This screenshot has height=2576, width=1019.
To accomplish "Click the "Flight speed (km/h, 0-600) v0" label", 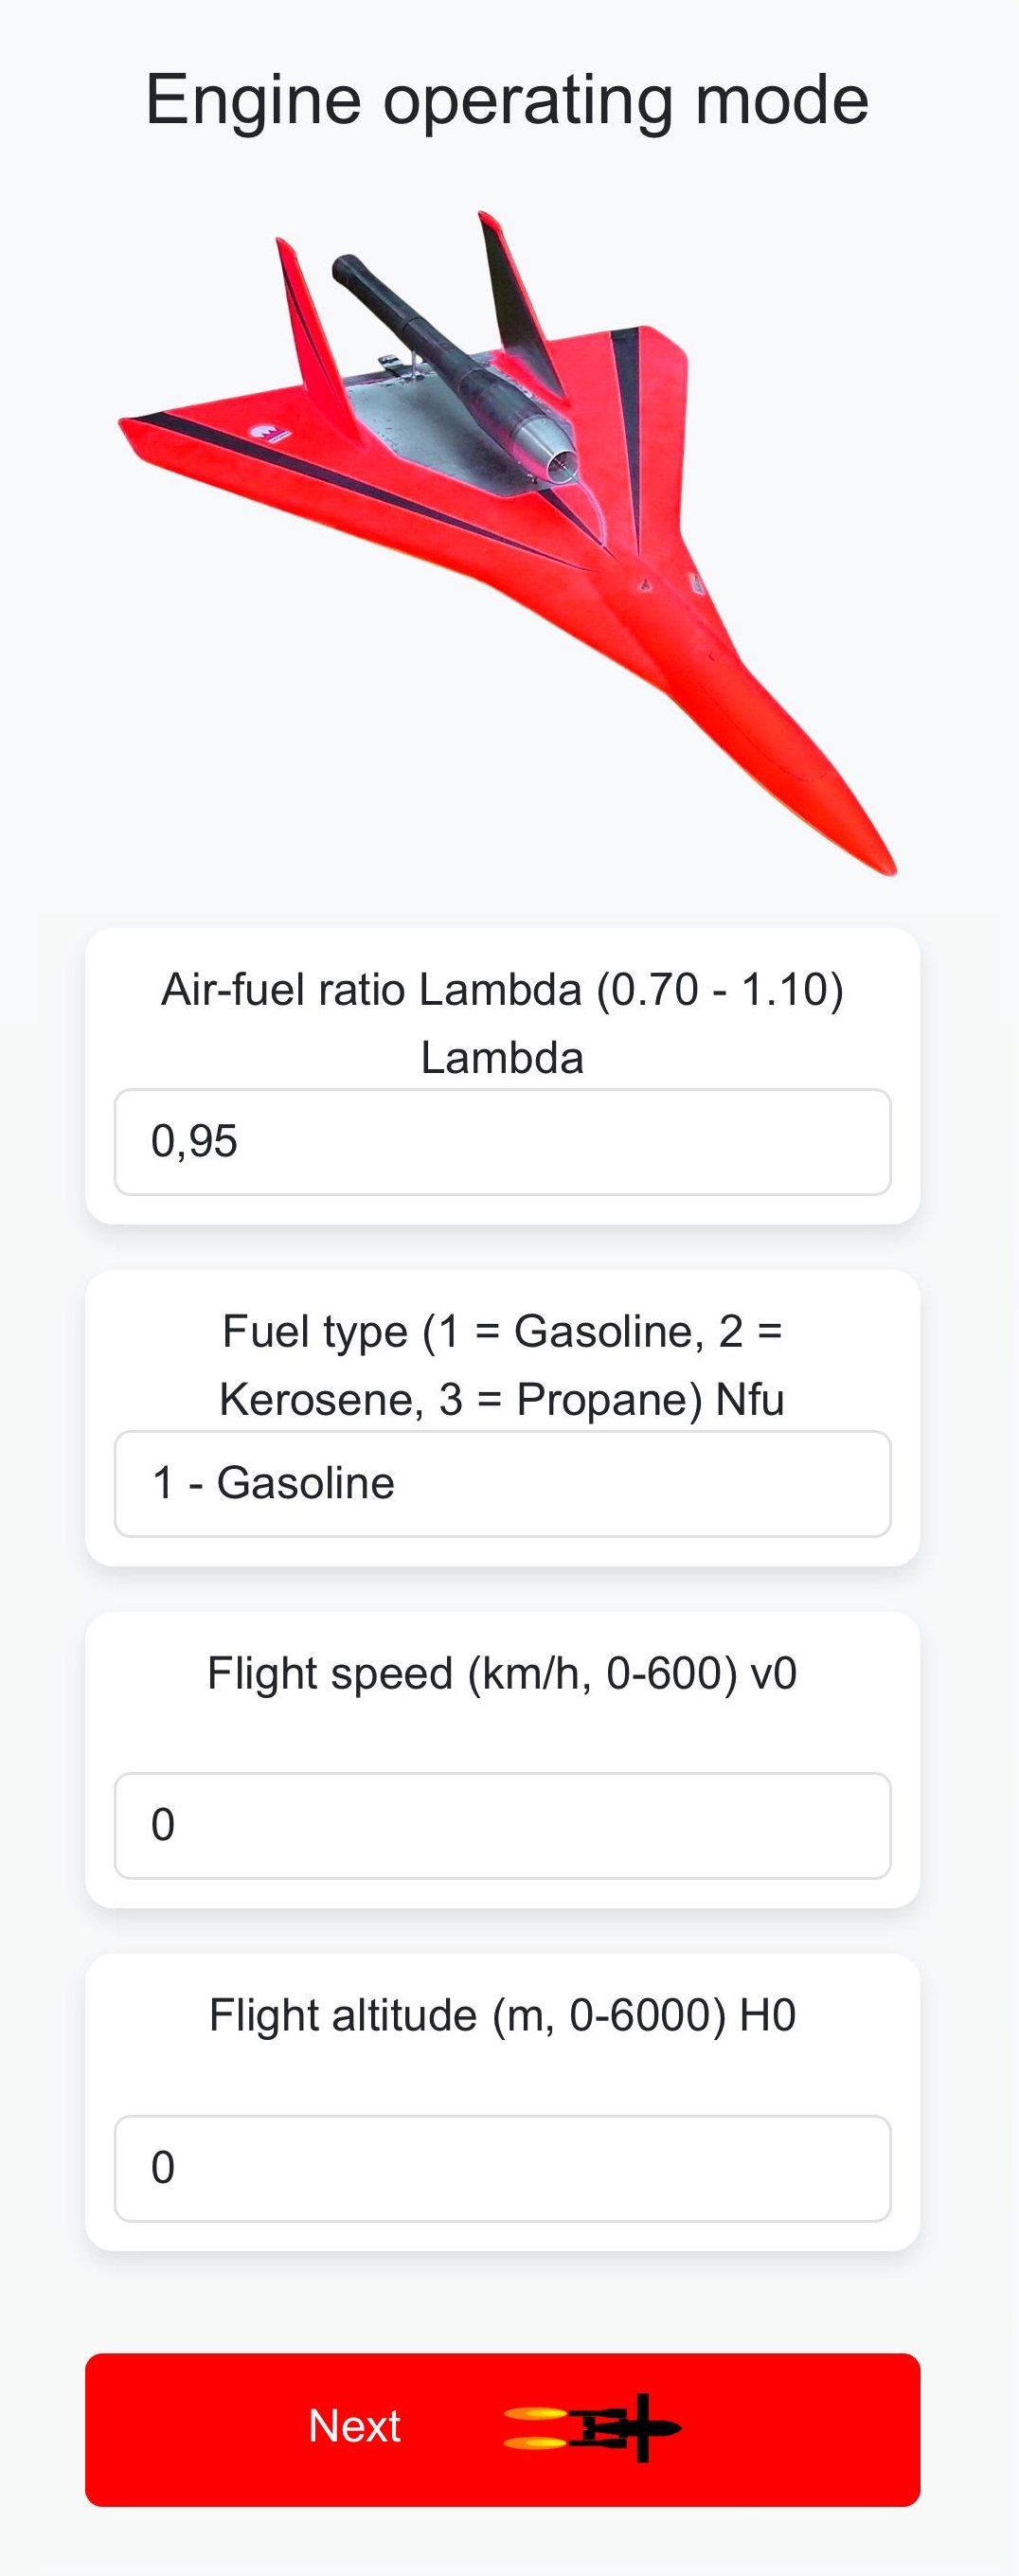I will pos(502,1673).
